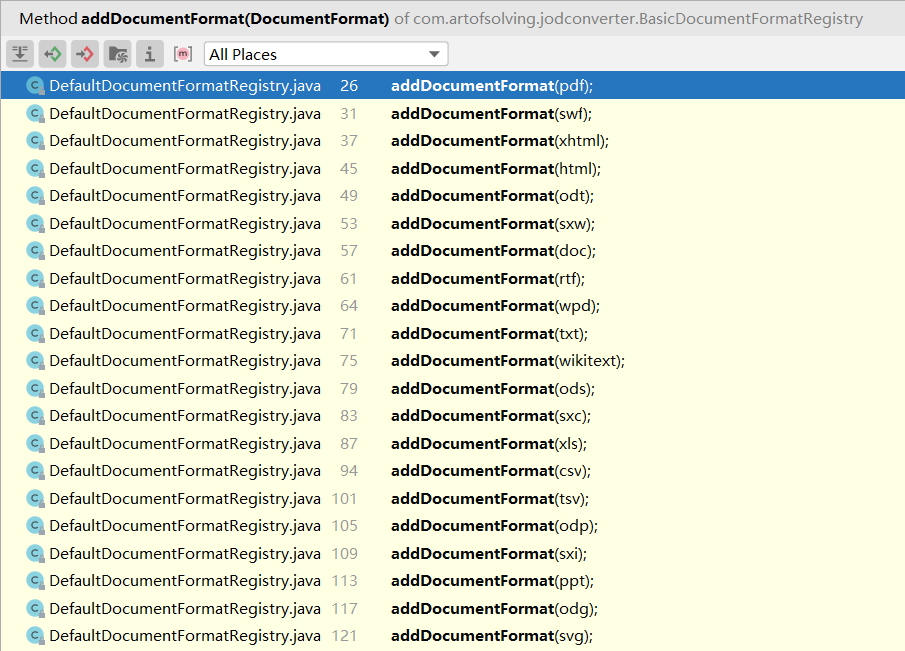Select the addDocumentFormat(xls) usage at line 87
905x651 pixels.
(489, 443)
